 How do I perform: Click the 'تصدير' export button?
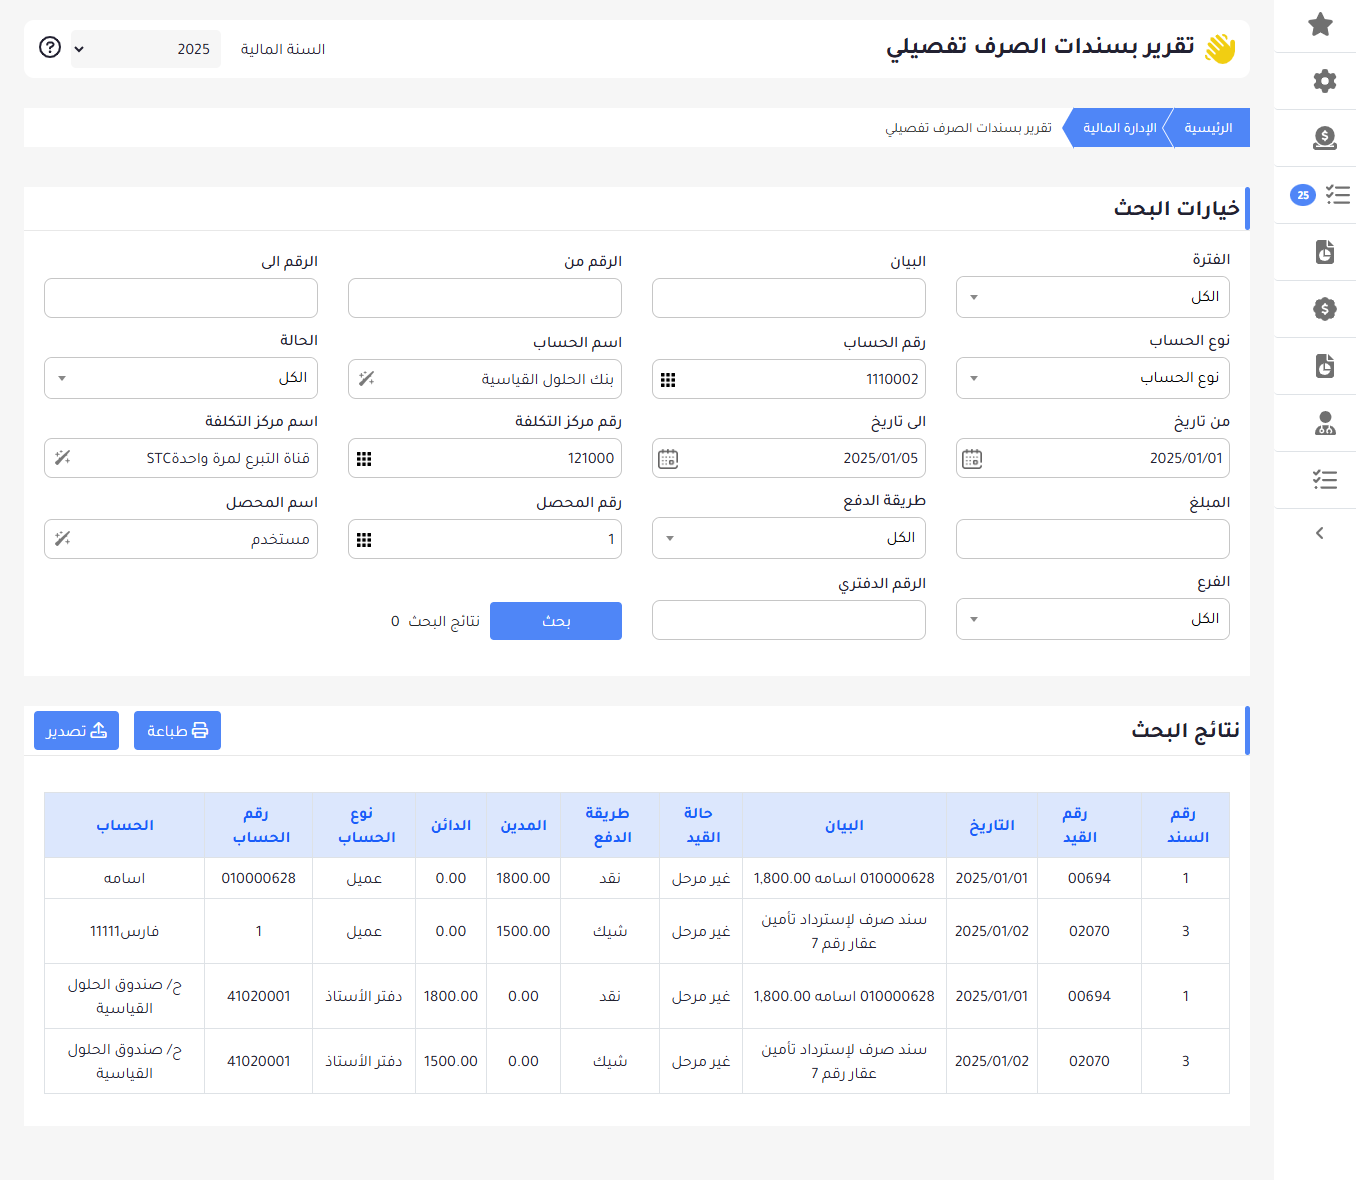pyautogui.click(x=76, y=731)
